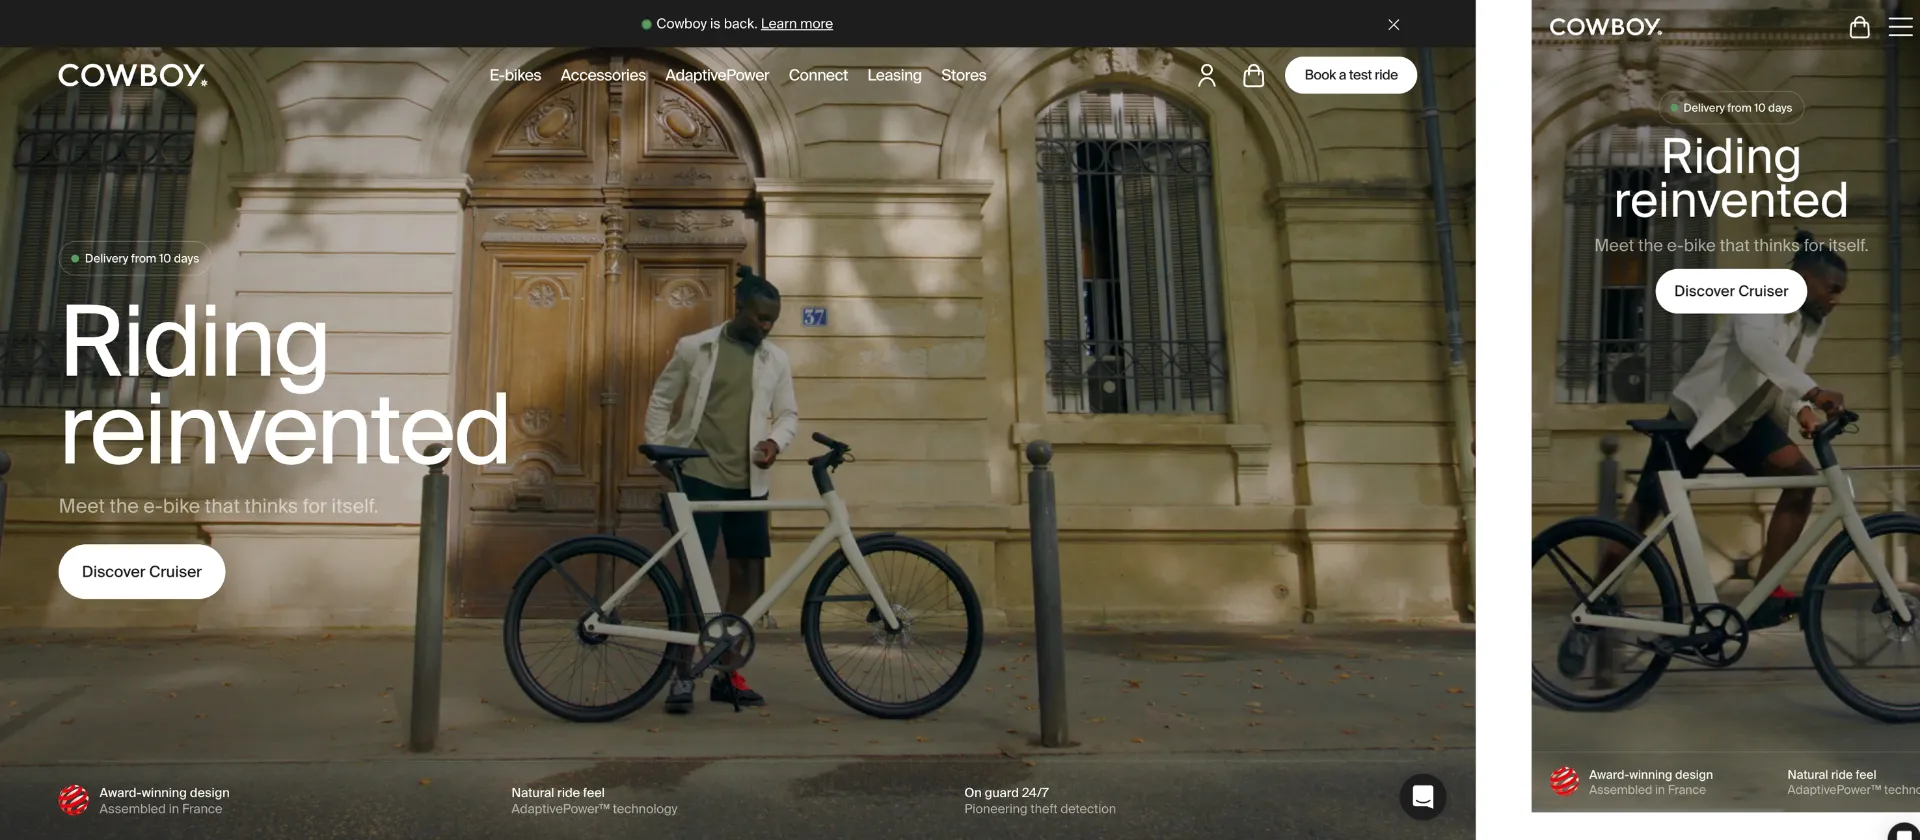Navigate to Stores
Screen dimensions: 1920x840
coord(963,75)
